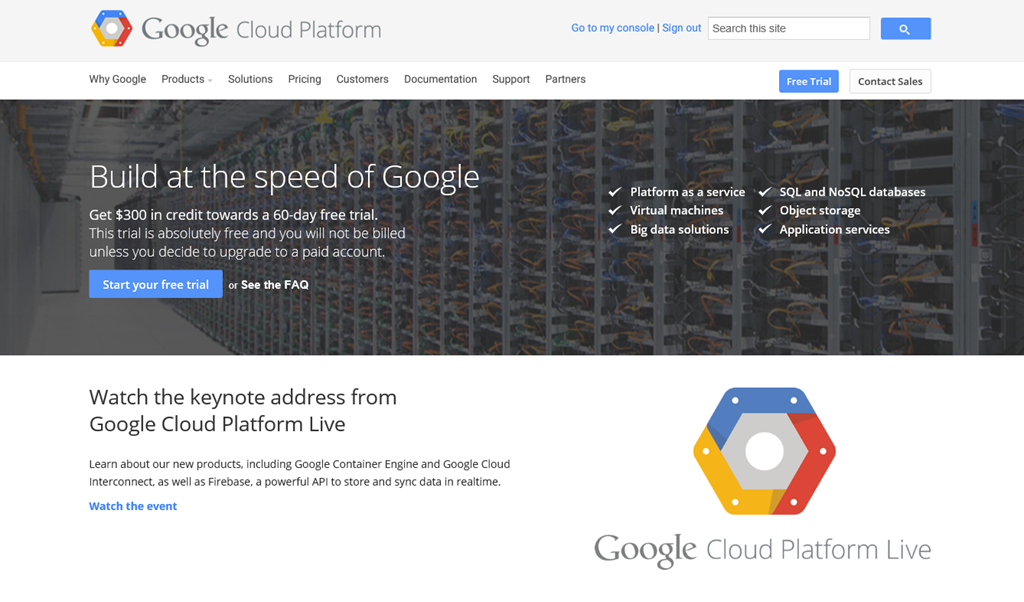This screenshot has height=602, width=1024.
Task: Click the SQL and NoSQL databases text
Action: (852, 192)
